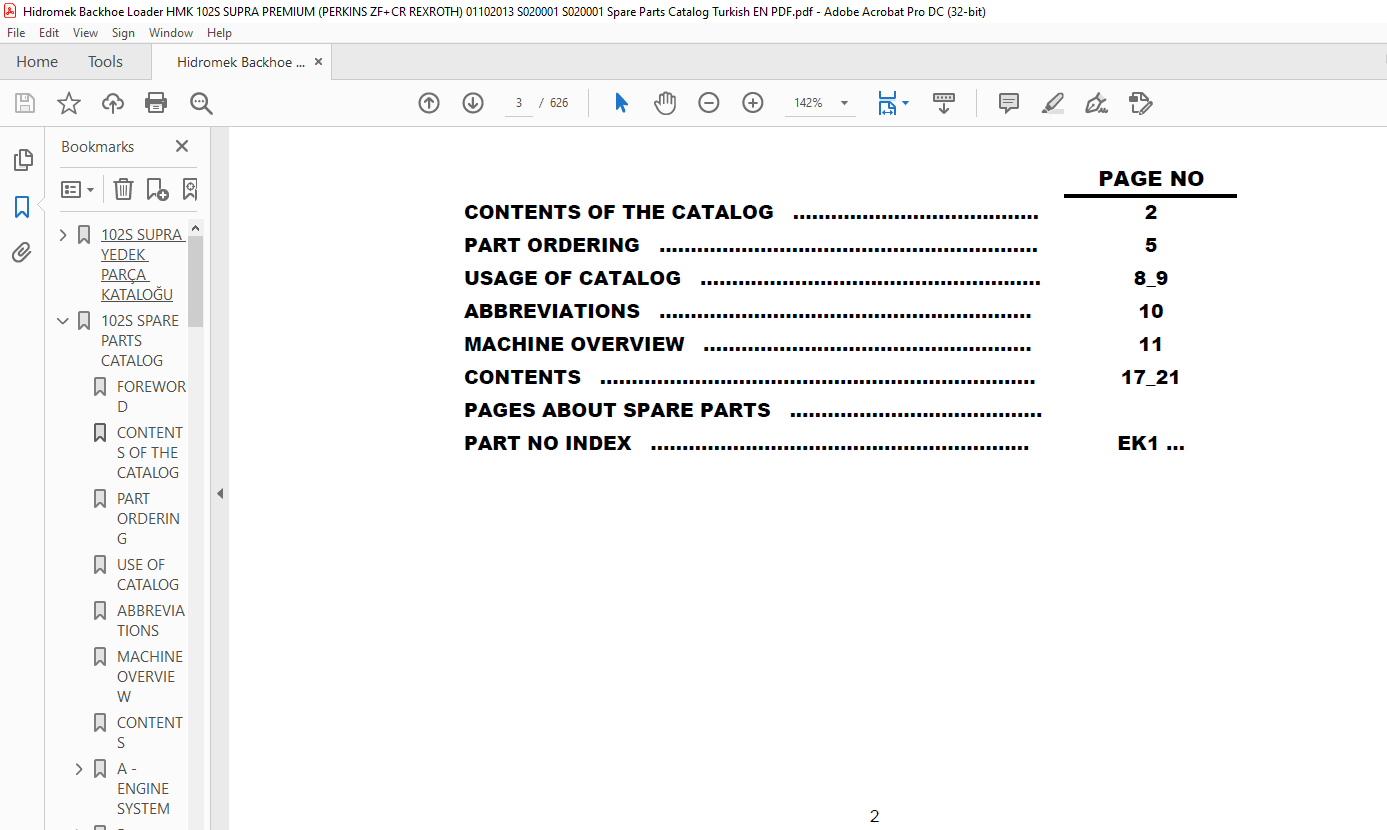This screenshot has height=830, width=1387.
Task: Zoom in with plus icon
Action: (x=753, y=103)
